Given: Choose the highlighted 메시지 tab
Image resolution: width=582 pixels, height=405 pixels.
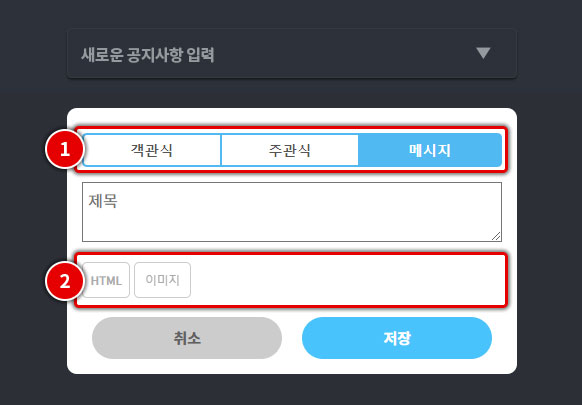Looking at the screenshot, I should pyautogui.click(x=430, y=150).
